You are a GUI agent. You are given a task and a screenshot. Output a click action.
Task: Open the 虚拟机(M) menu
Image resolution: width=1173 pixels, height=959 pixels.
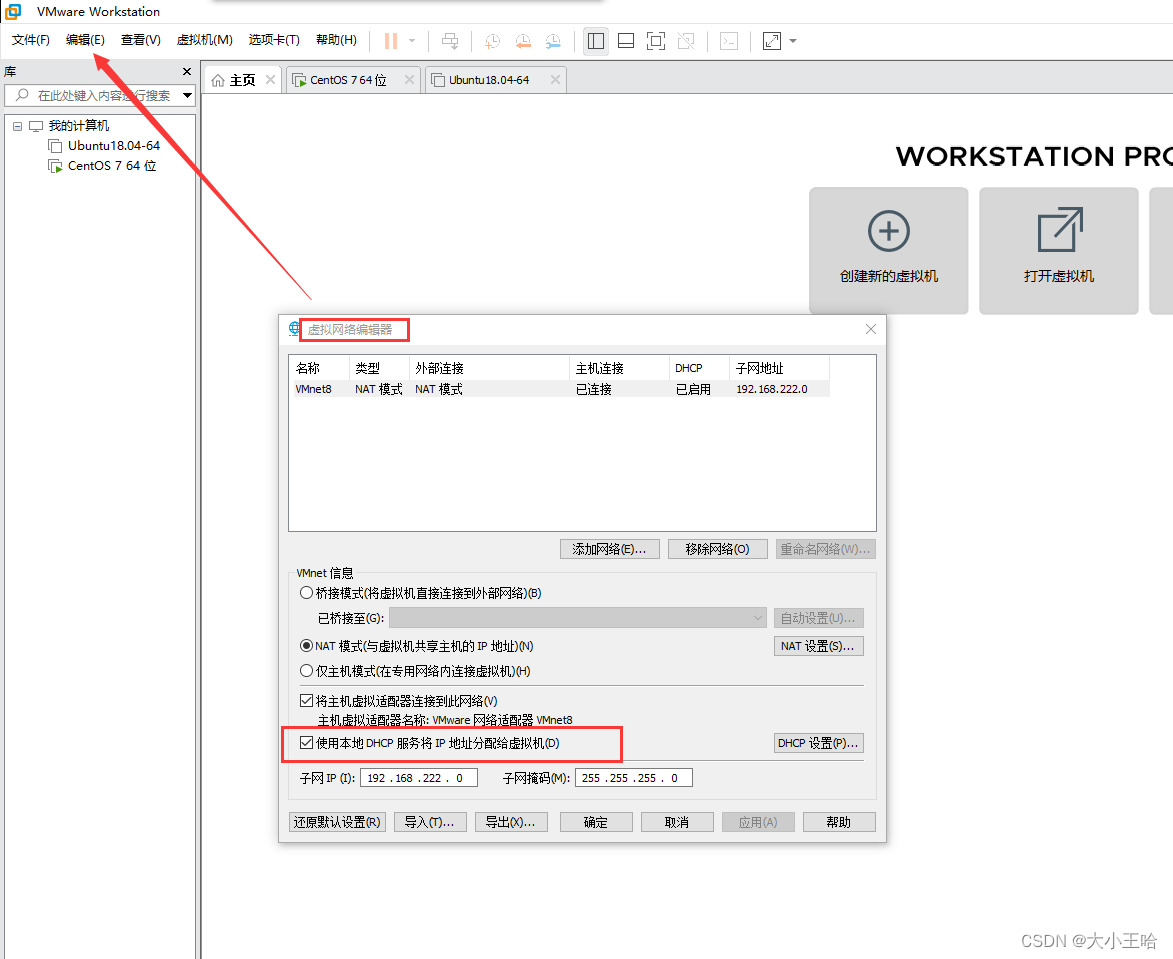pyautogui.click(x=204, y=40)
